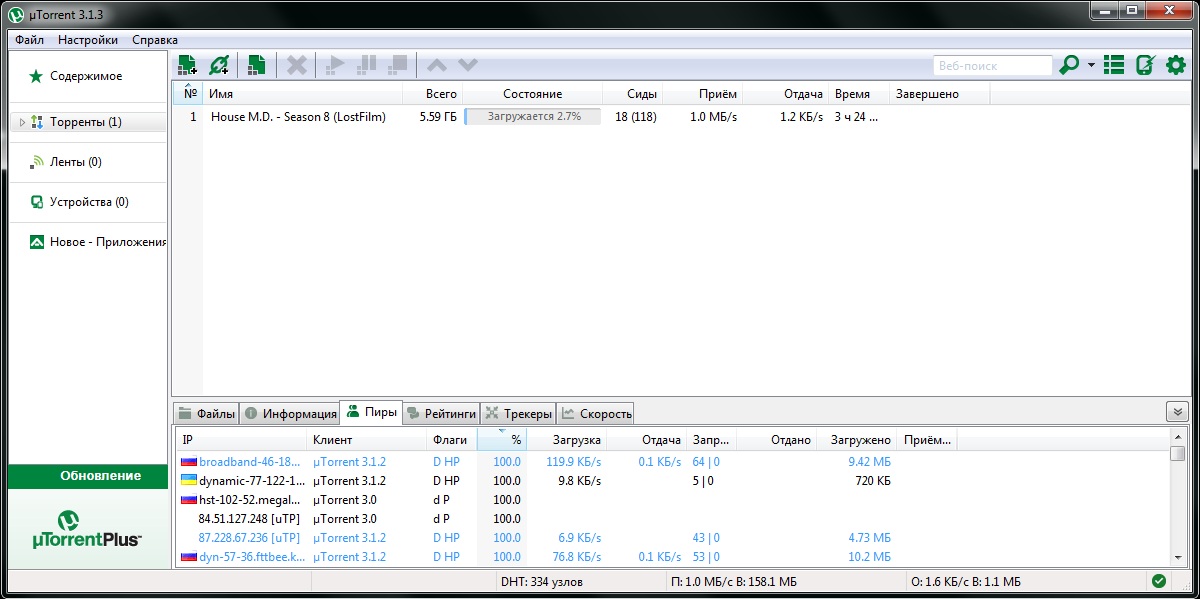Image resolution: width=1200 pixels, height=599 pixels.
Task: Select peer 87.228.67.236 [uTP]
Action: (249, 538)
